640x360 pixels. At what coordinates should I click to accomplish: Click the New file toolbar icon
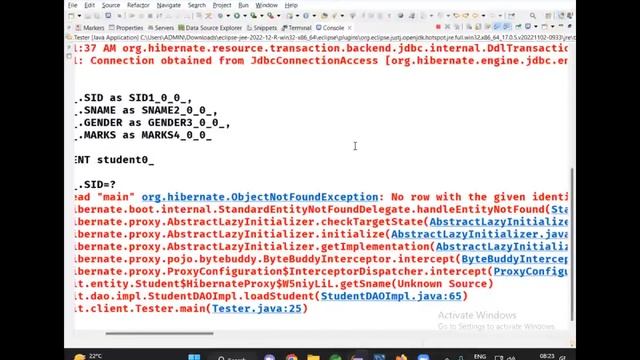71,16
